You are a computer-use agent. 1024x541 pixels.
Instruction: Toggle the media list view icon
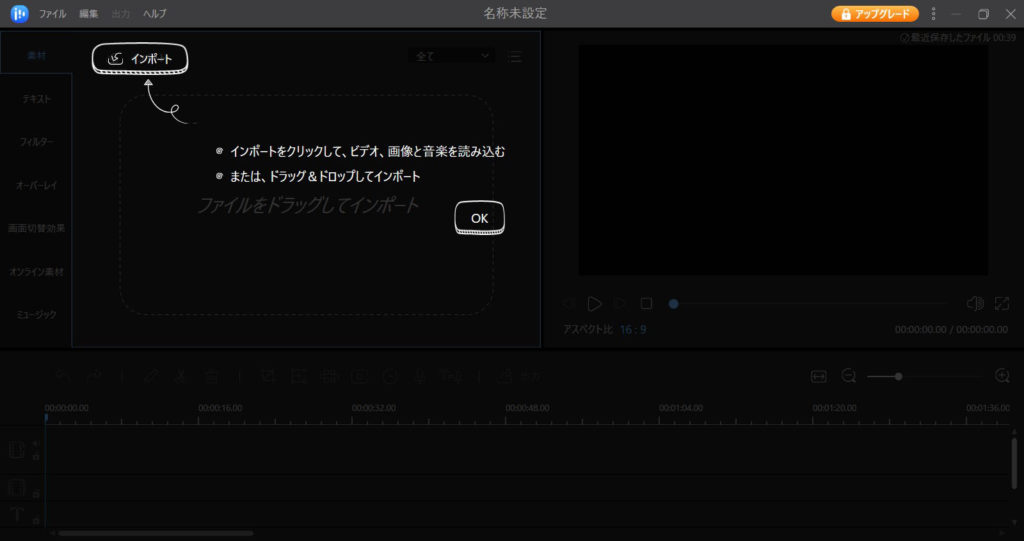click(515, 57)
